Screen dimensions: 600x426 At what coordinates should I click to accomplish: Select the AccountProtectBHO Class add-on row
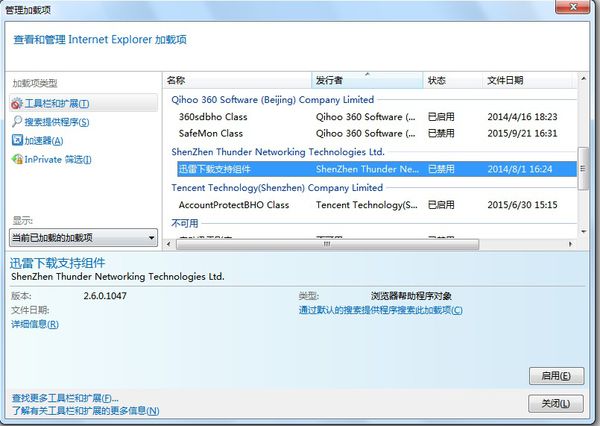377,205
